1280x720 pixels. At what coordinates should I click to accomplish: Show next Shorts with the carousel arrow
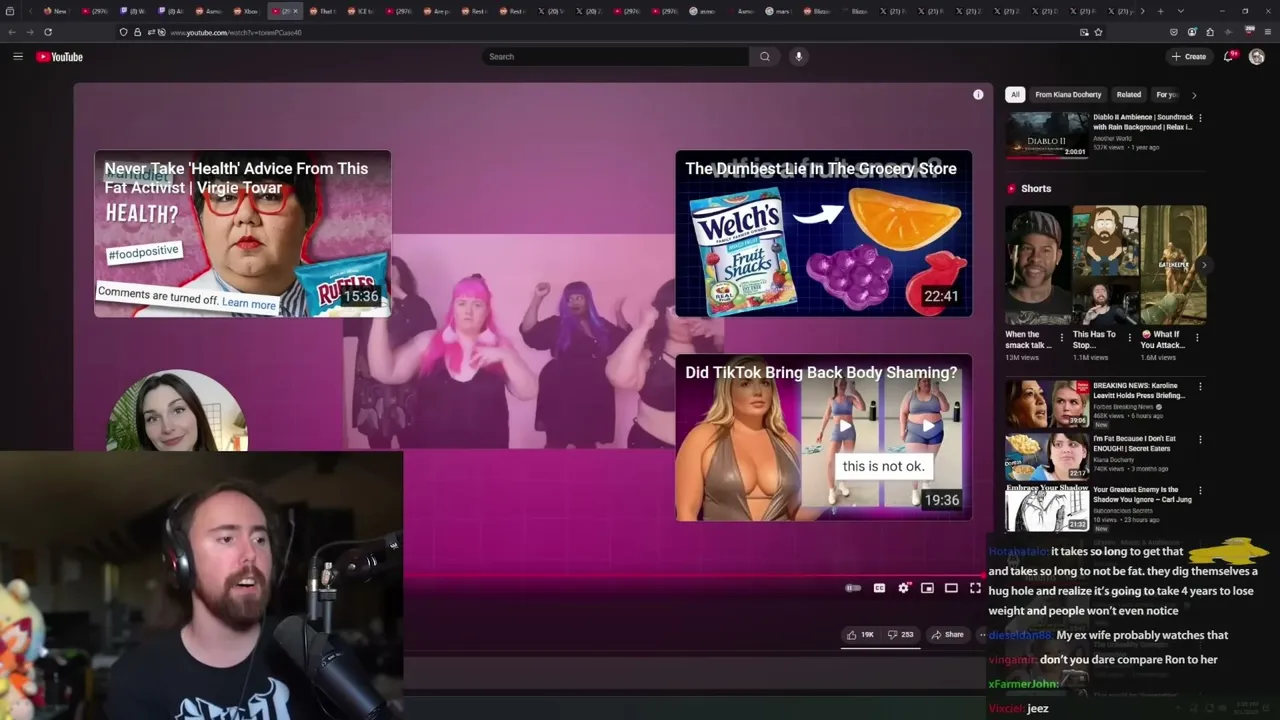tap(1204, 265)
